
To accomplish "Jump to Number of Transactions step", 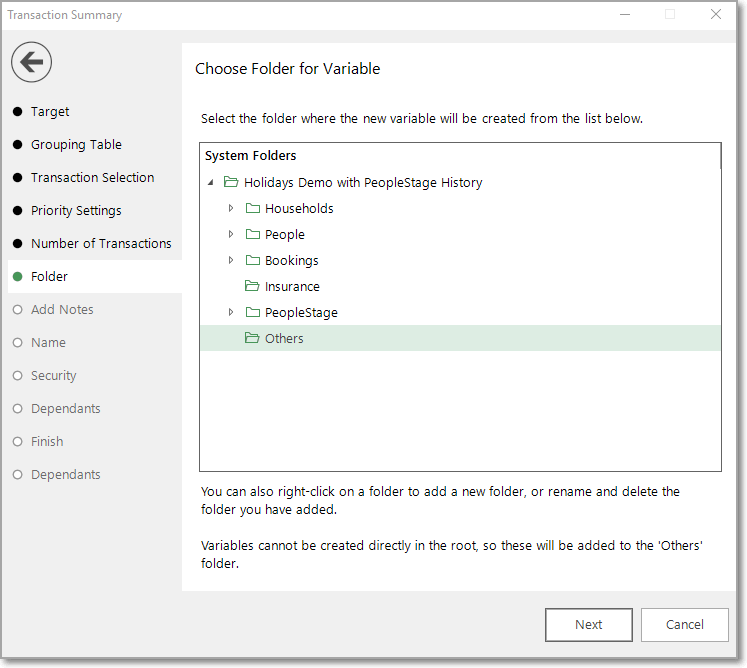I will point(101,243).
